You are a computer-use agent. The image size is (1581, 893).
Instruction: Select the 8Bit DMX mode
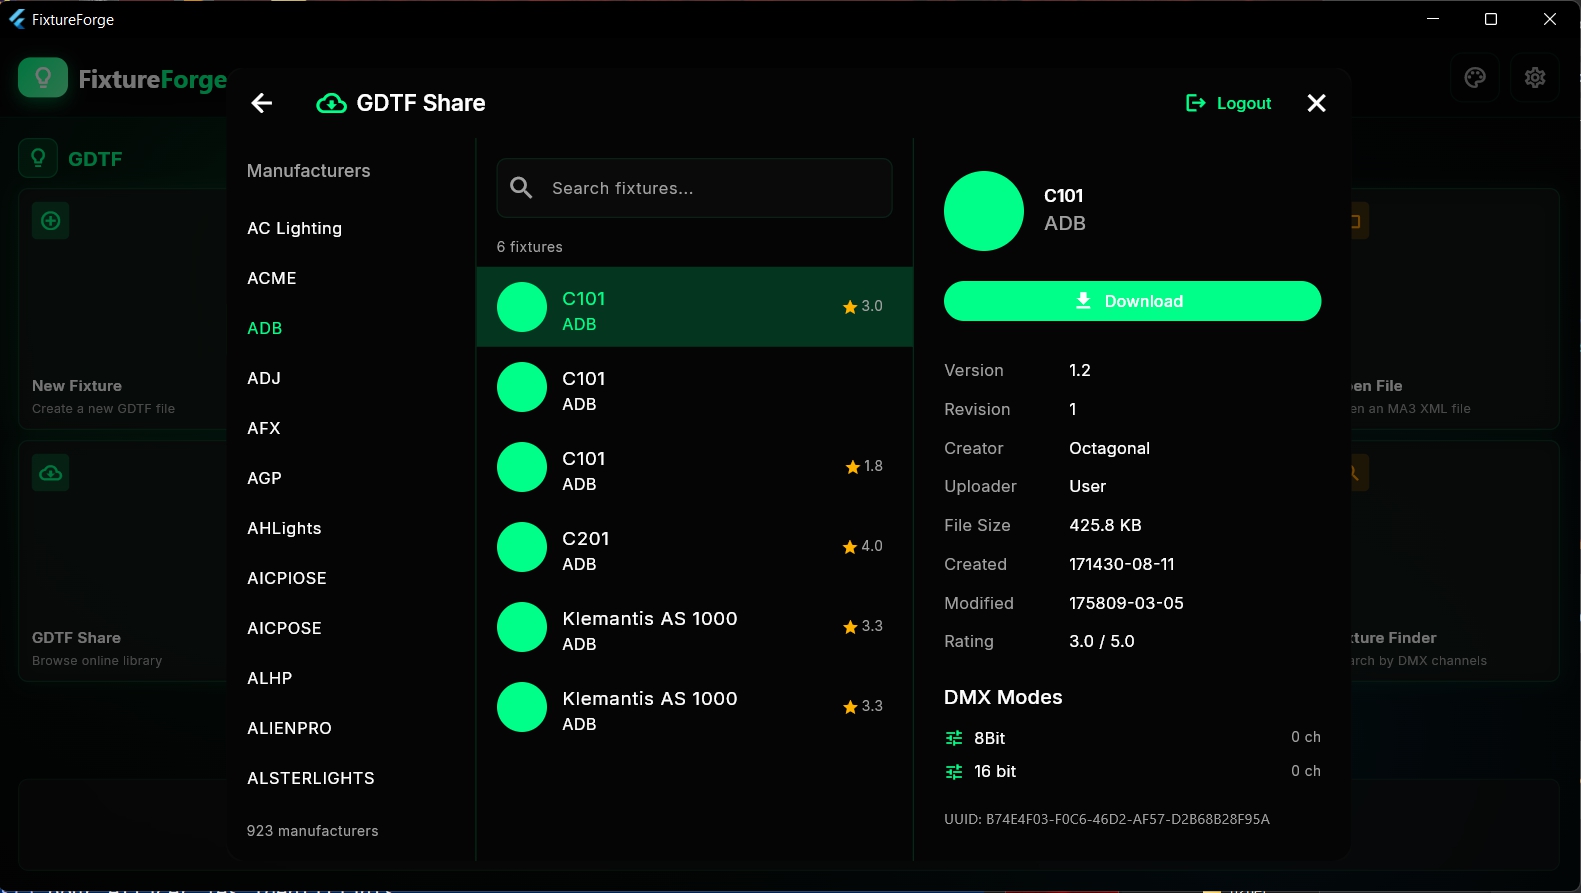pyautogui.click(x=1132, y=738)
